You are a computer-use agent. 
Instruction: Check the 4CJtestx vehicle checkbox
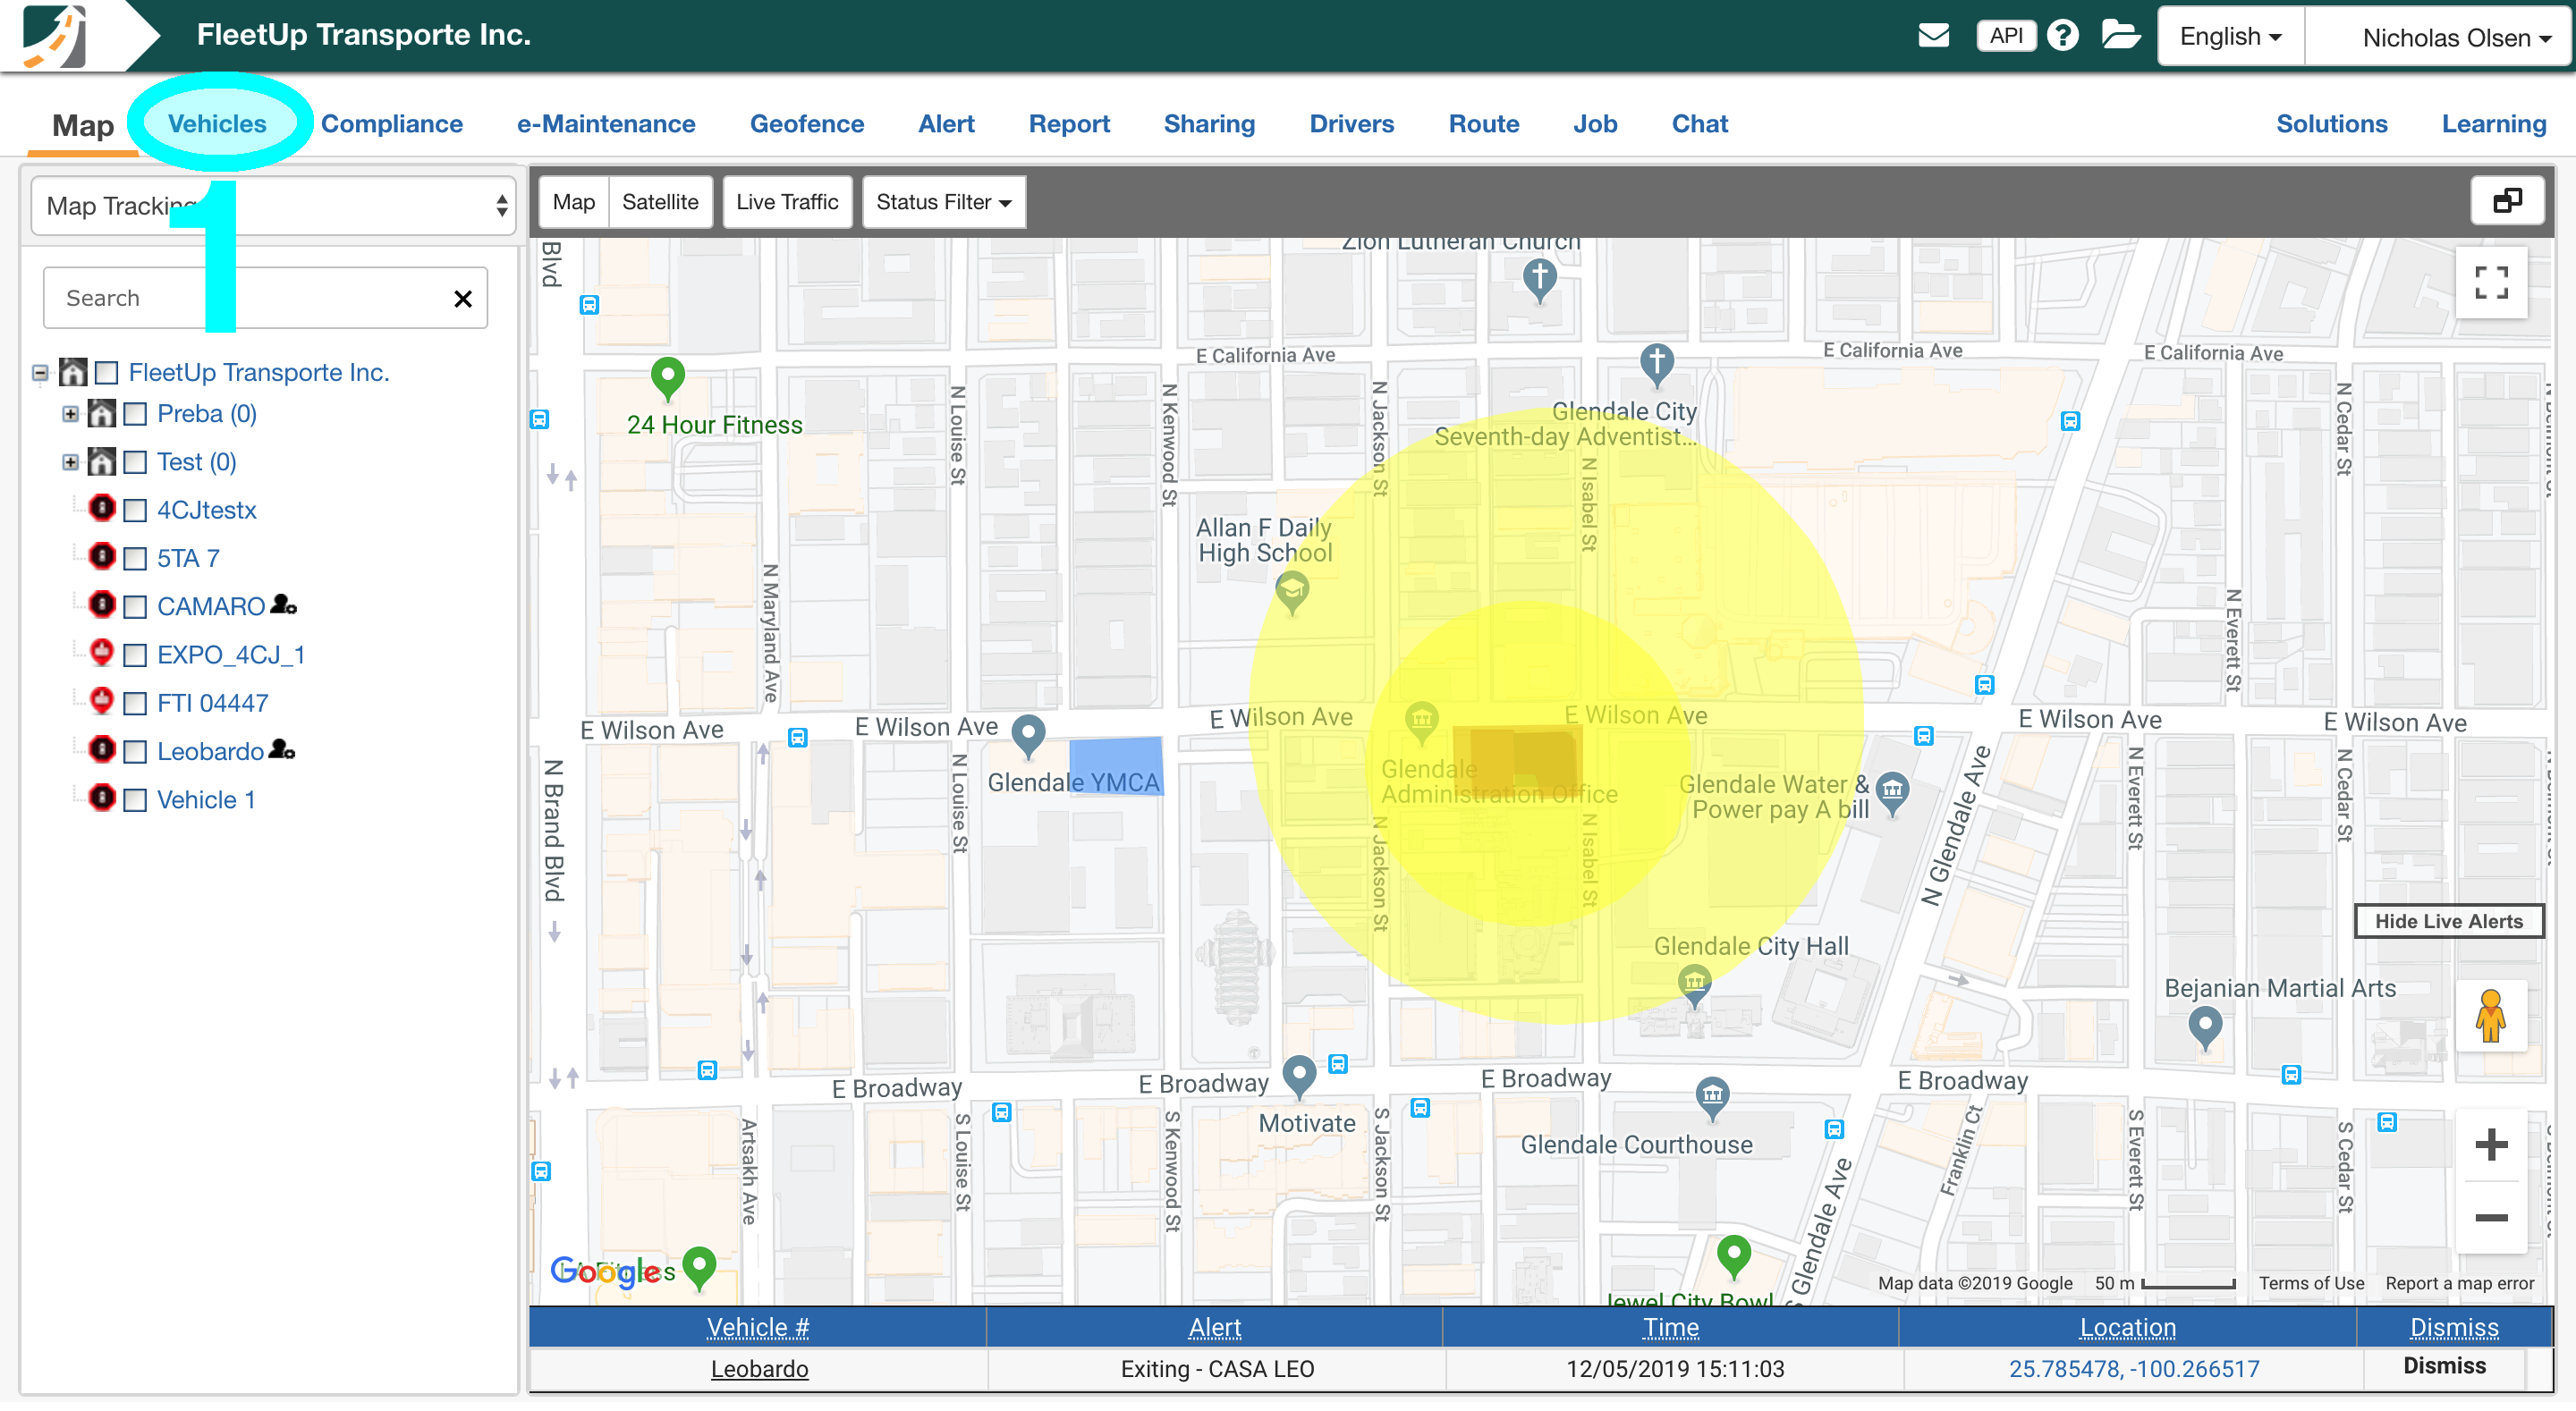[135, 511]
